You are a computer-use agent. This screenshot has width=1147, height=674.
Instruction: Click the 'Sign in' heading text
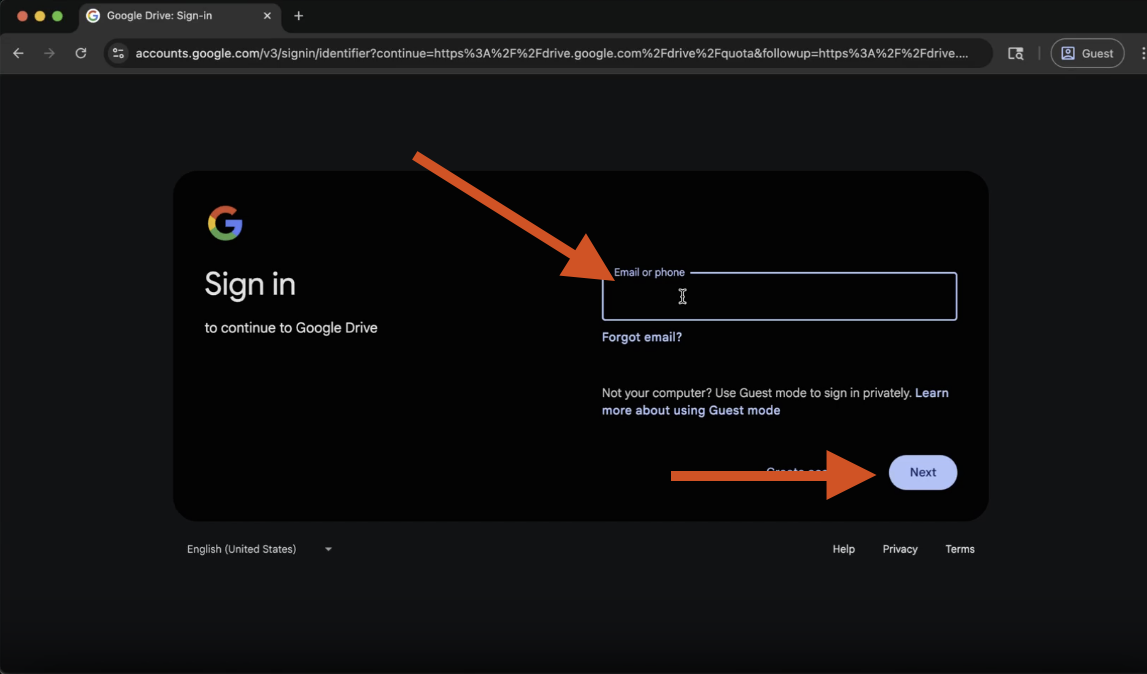pos(250,285)
